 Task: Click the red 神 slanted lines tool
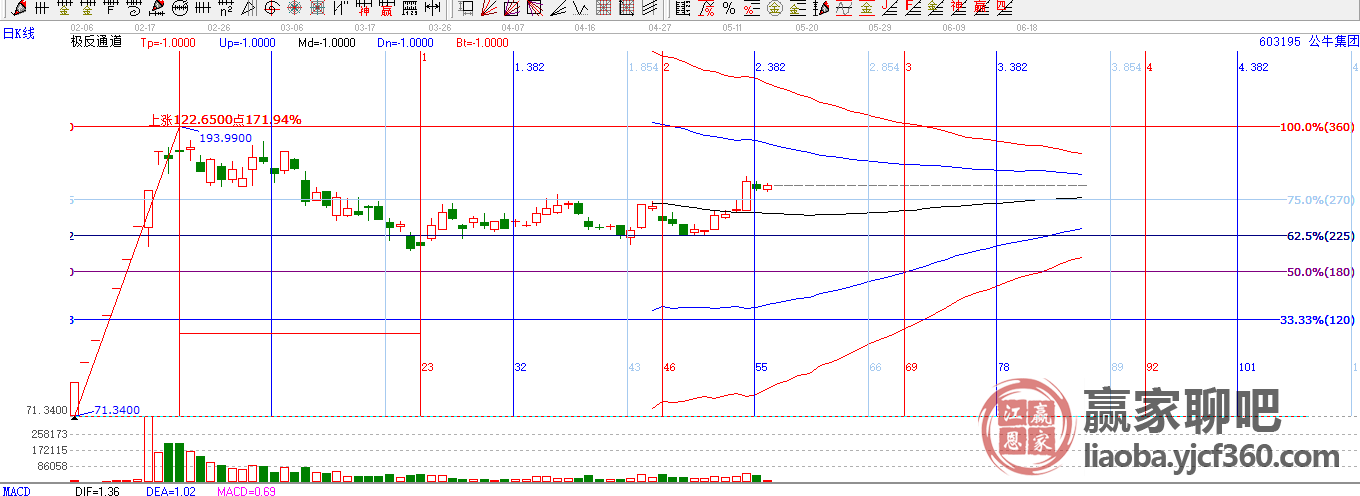coord(958,8)
